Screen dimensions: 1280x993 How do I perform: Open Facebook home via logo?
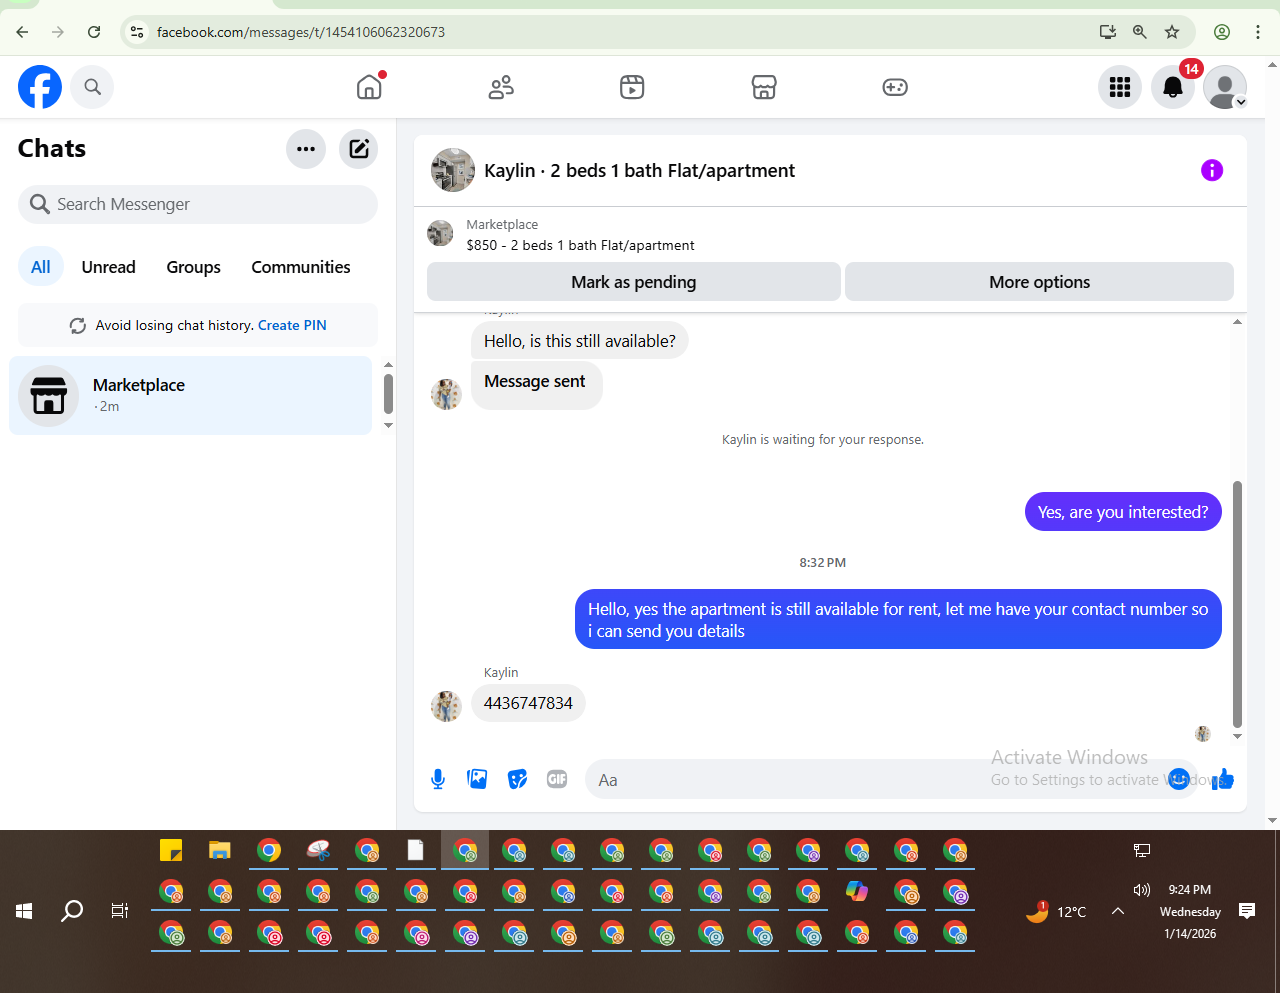point(40,87)
